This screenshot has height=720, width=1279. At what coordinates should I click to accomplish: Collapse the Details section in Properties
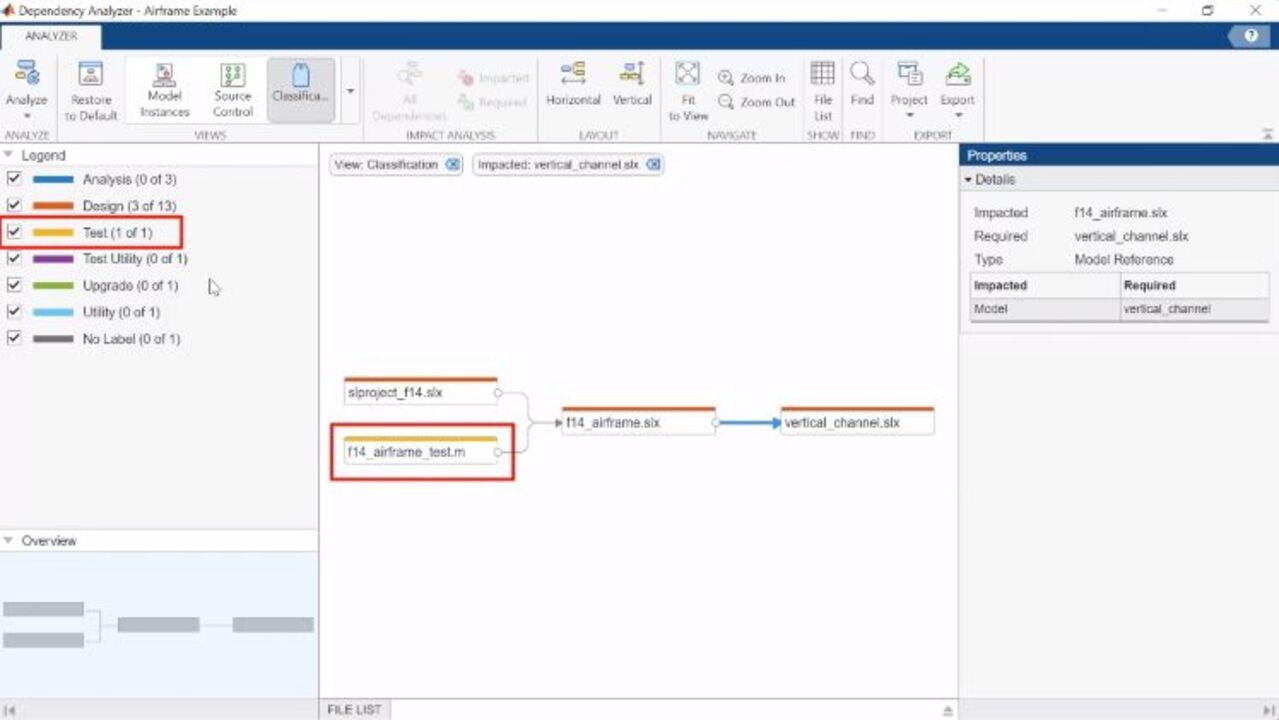click(968, 180)
